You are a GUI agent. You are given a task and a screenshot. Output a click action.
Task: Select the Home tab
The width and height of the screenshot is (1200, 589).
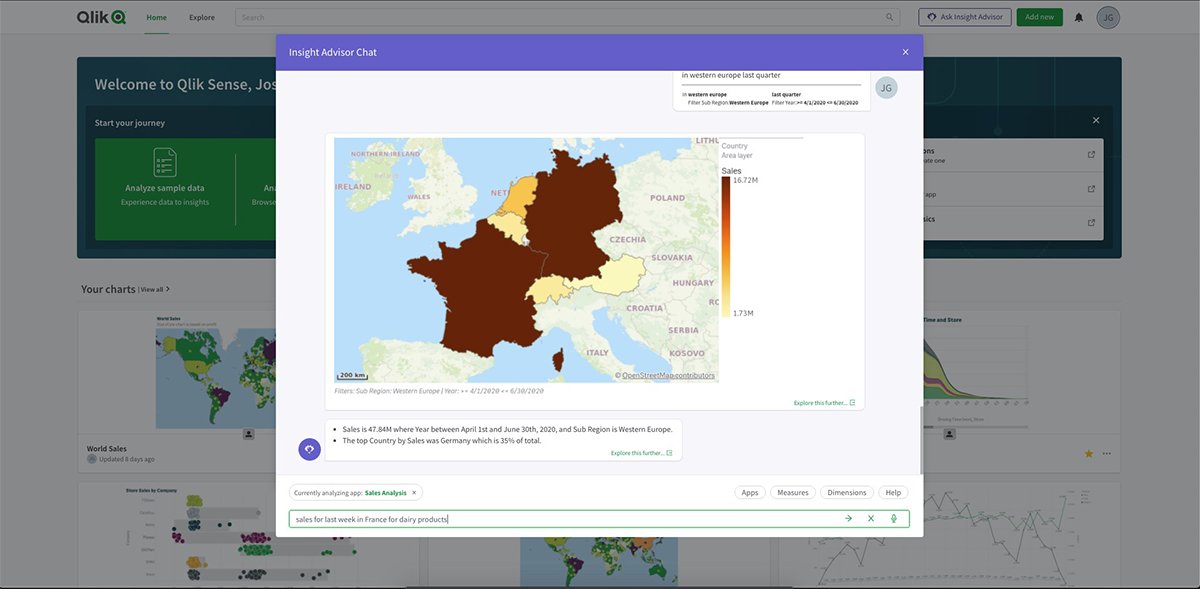coord(156,16)
